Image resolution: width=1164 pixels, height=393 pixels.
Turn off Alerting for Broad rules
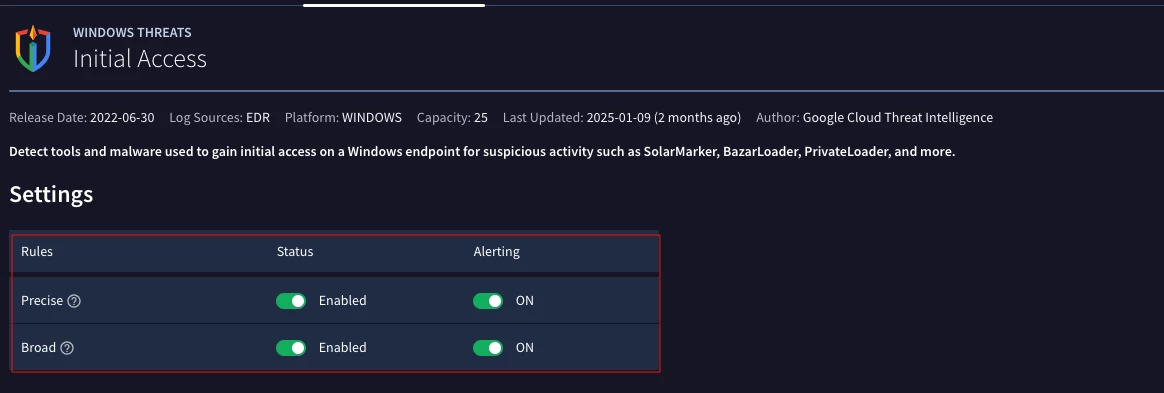click(x=488, y=348)
